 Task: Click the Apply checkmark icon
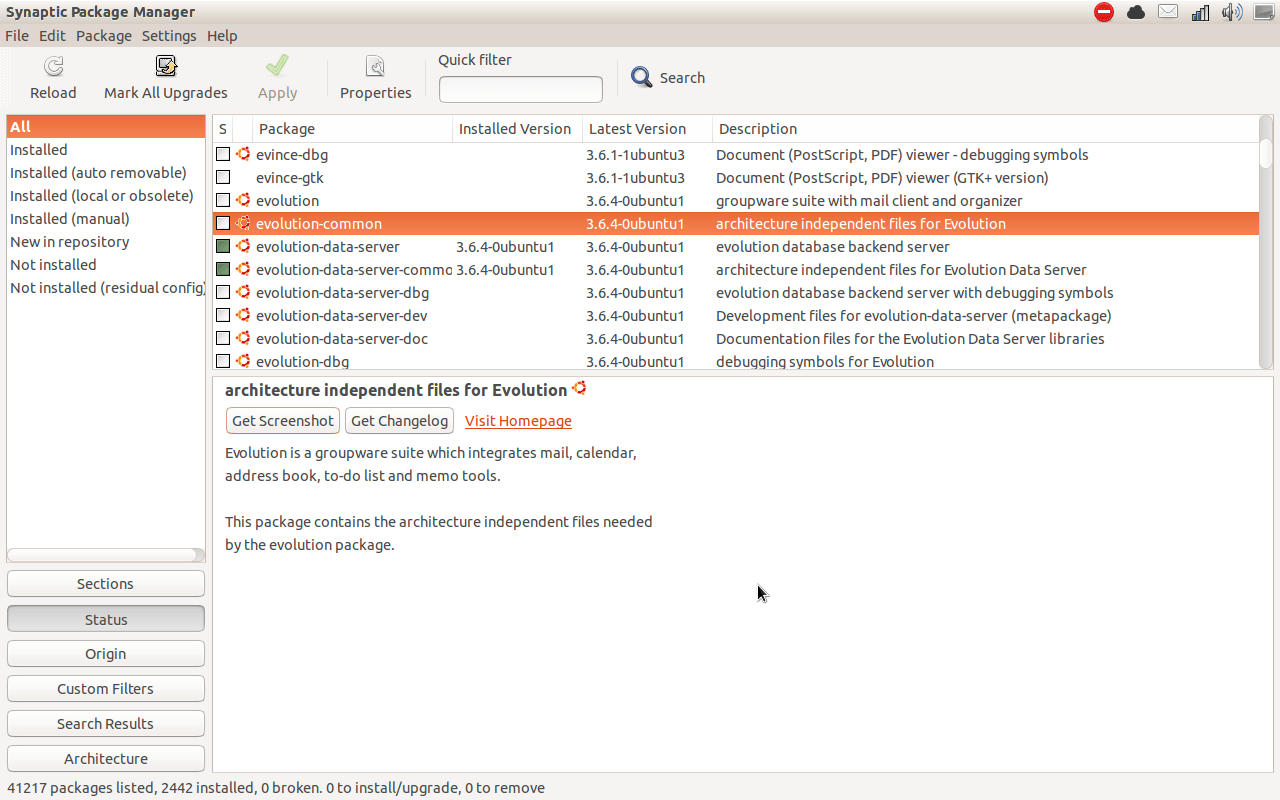277,67
